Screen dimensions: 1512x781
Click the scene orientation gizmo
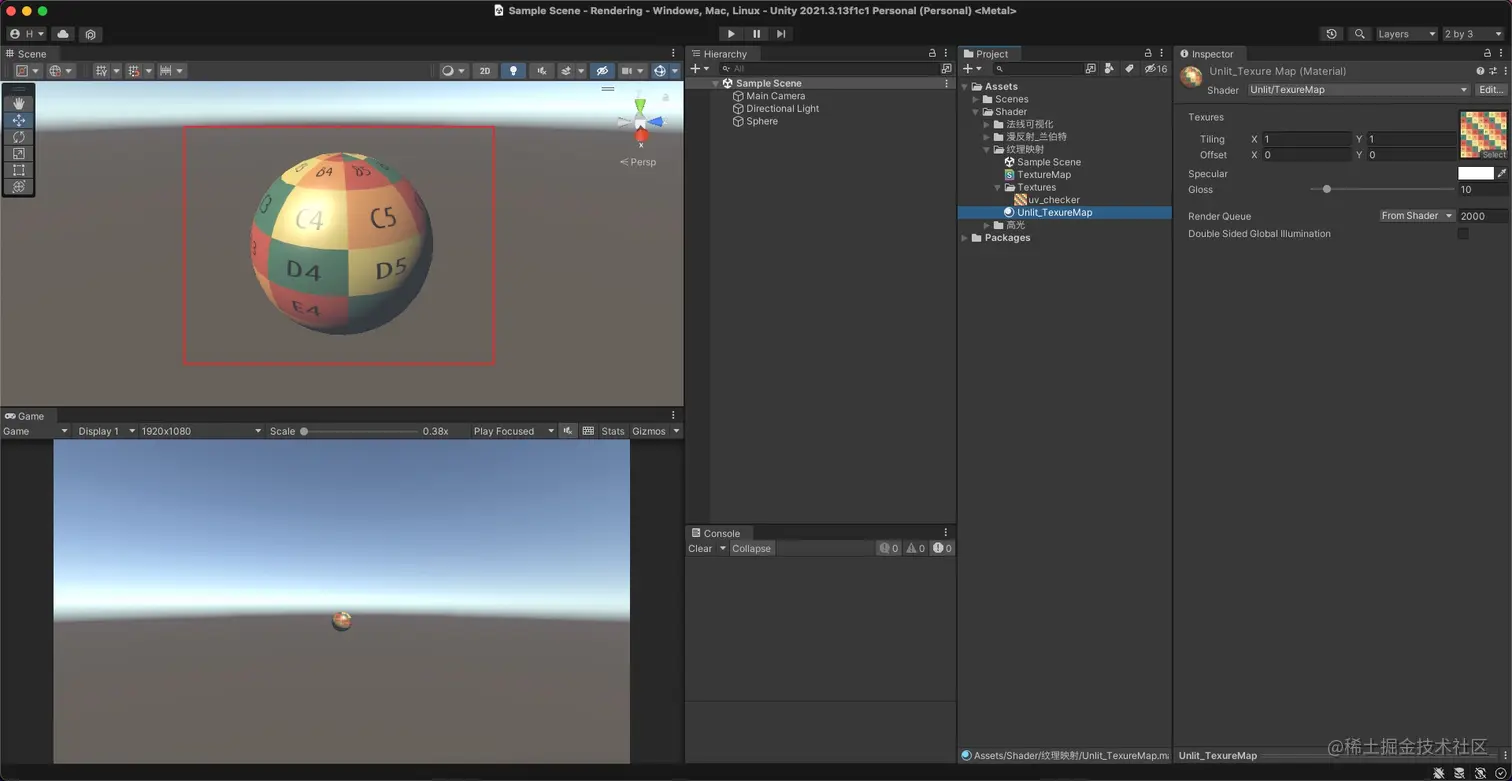point(640,122)
